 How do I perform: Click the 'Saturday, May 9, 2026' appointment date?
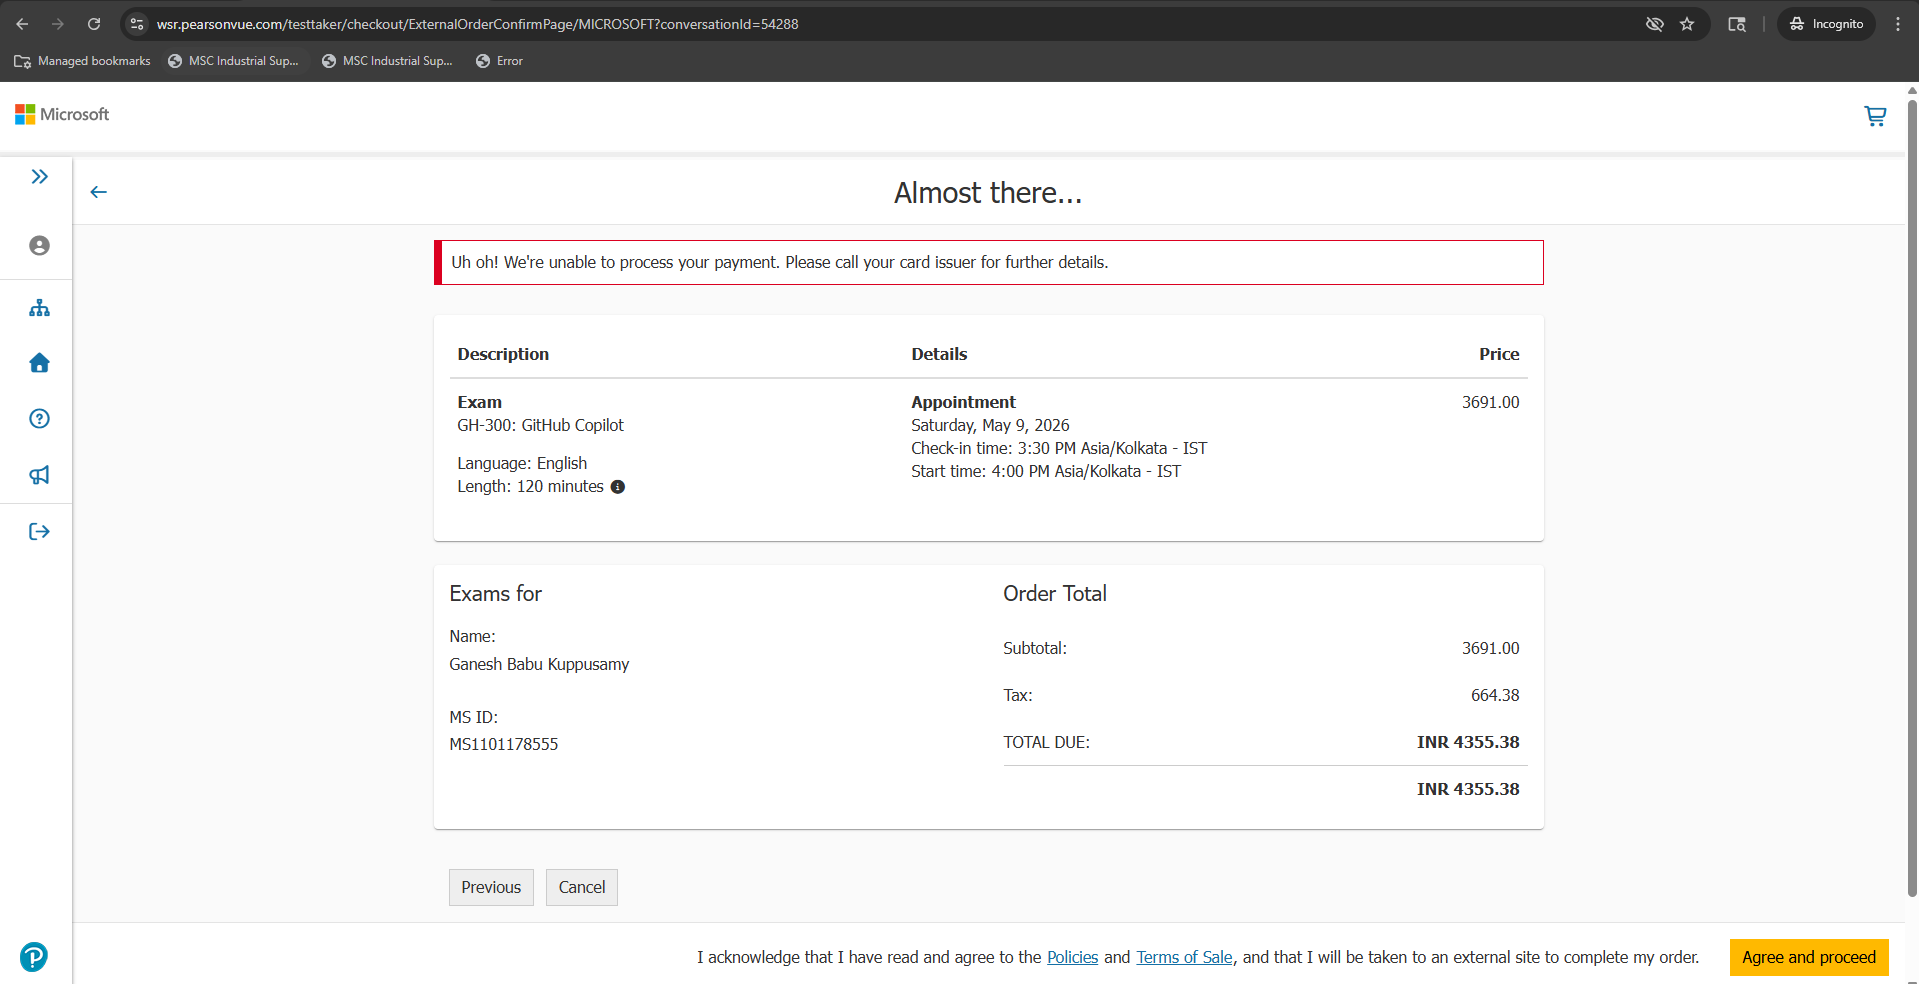990,425
